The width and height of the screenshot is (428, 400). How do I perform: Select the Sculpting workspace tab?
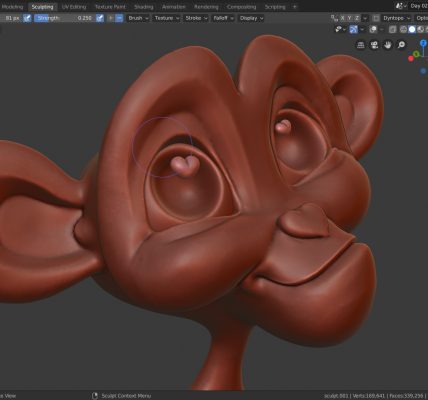tap(42, 7)
